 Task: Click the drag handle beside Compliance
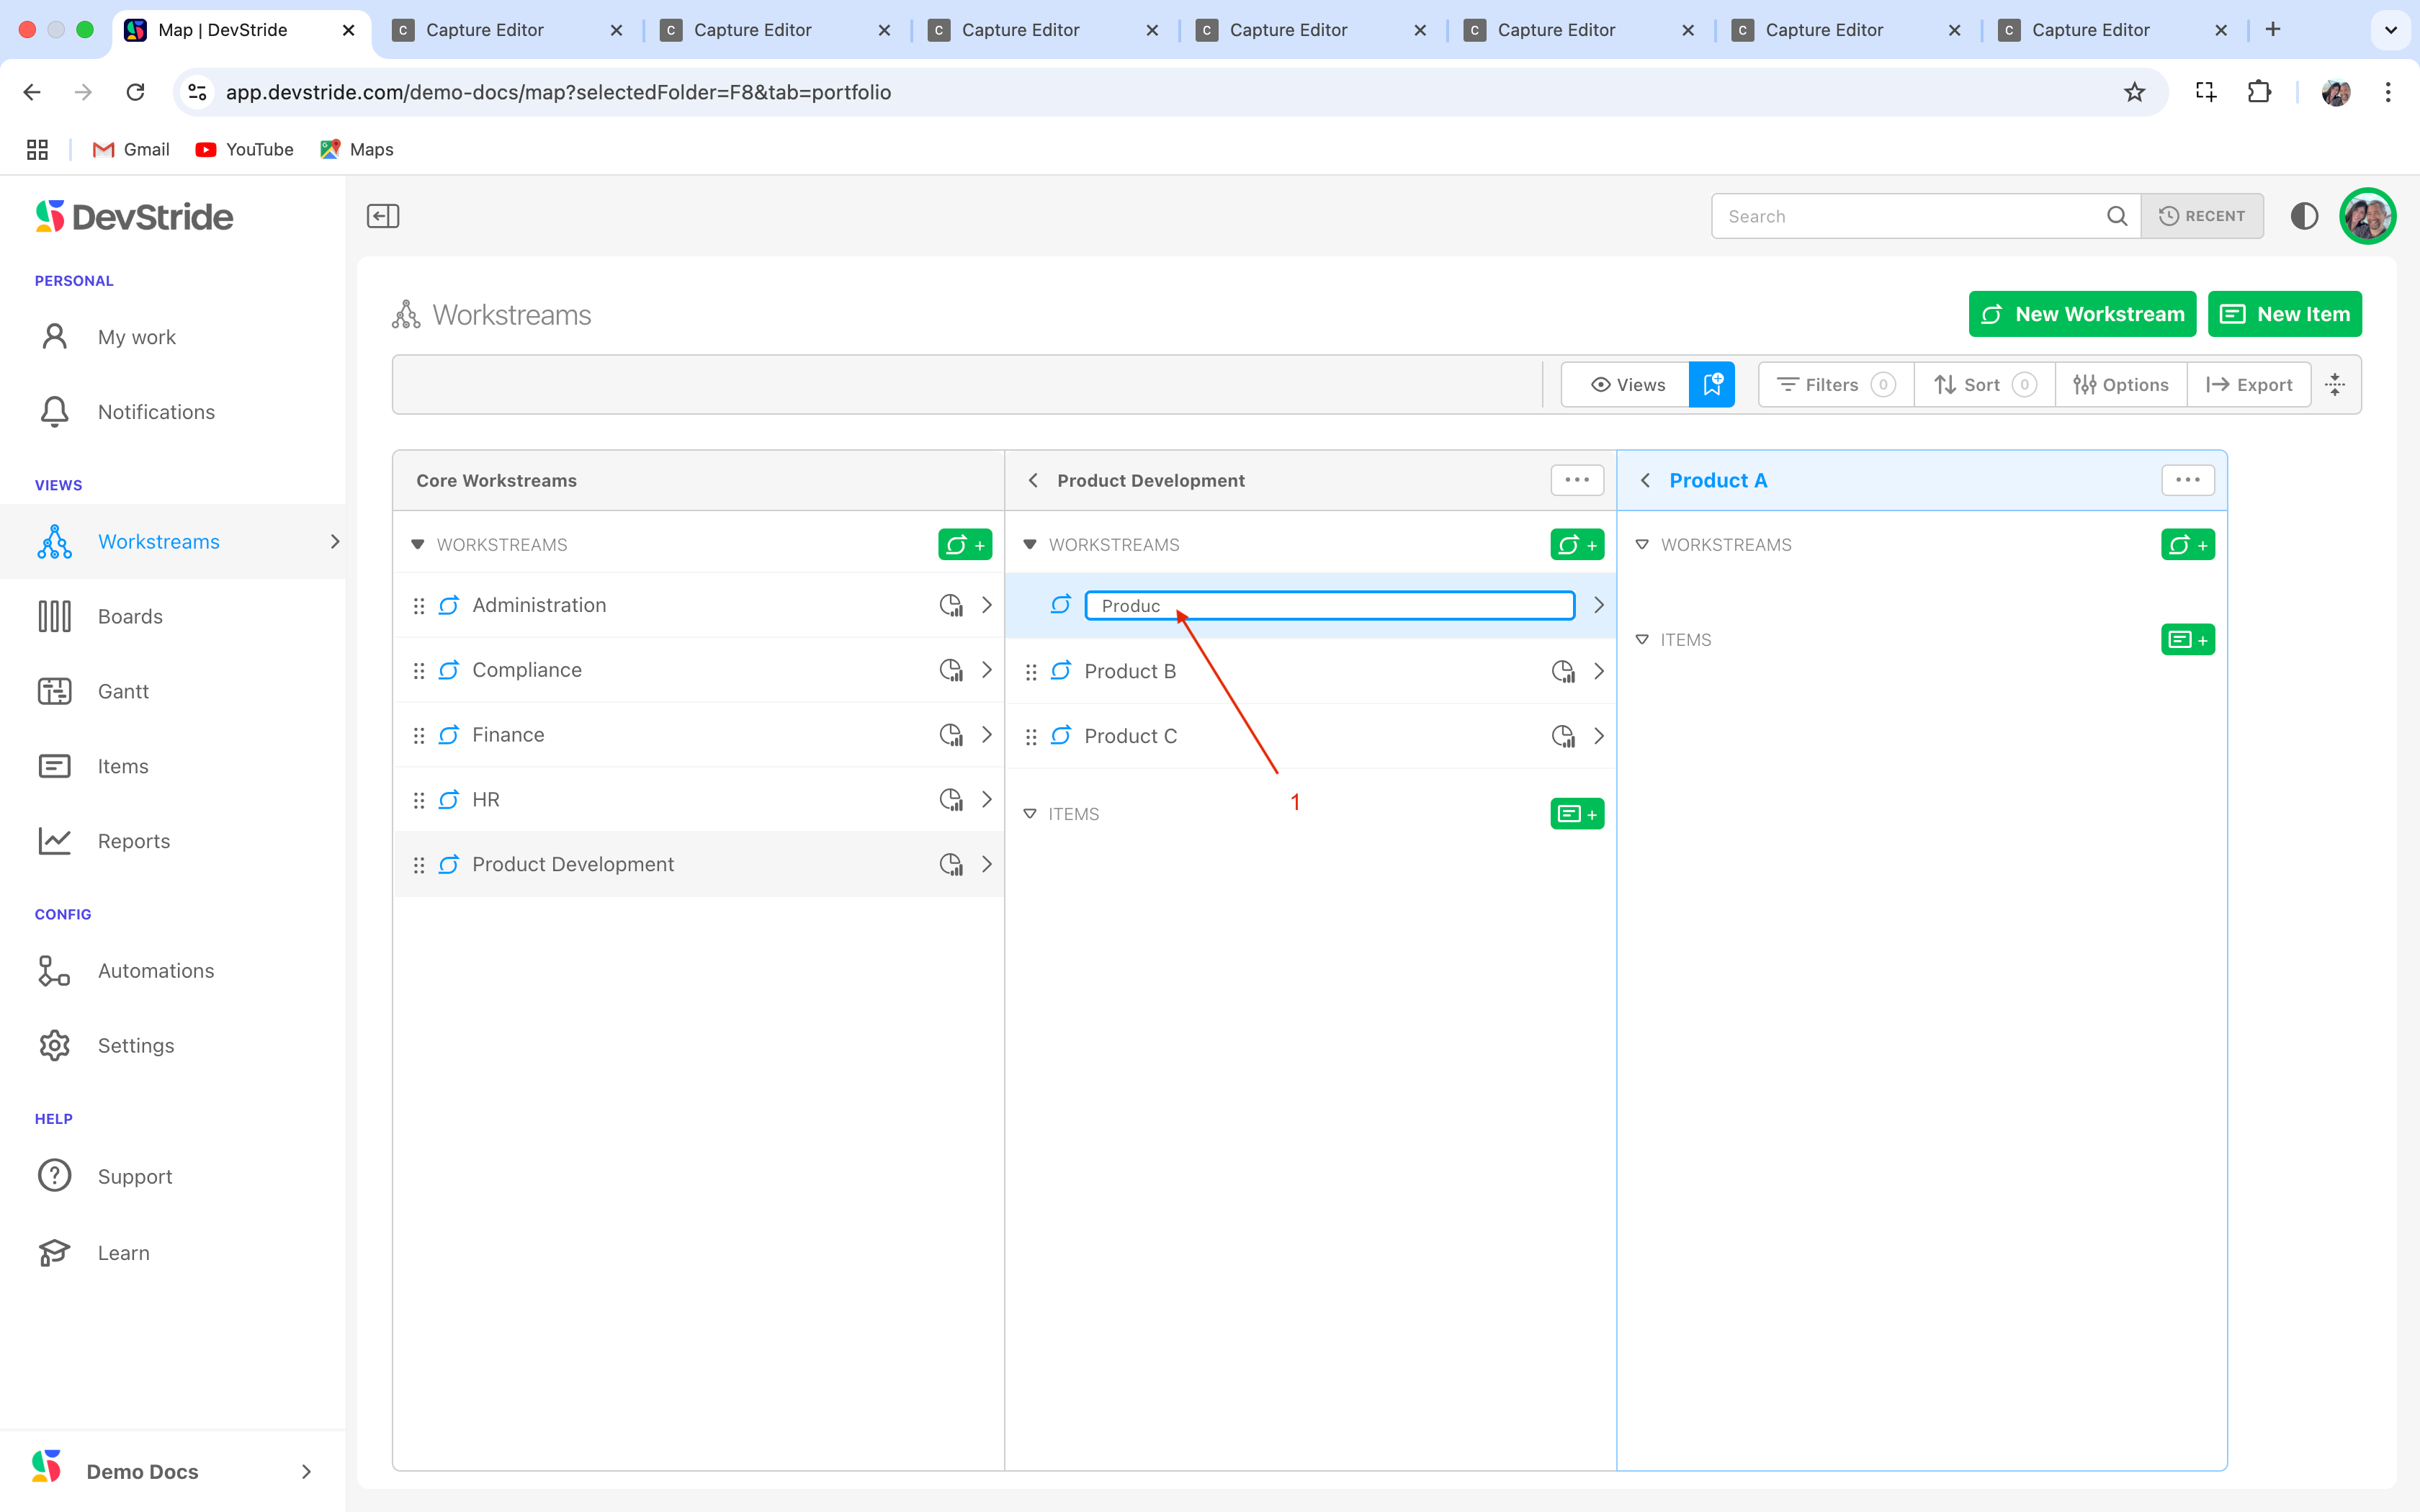(x=419, y=670)
